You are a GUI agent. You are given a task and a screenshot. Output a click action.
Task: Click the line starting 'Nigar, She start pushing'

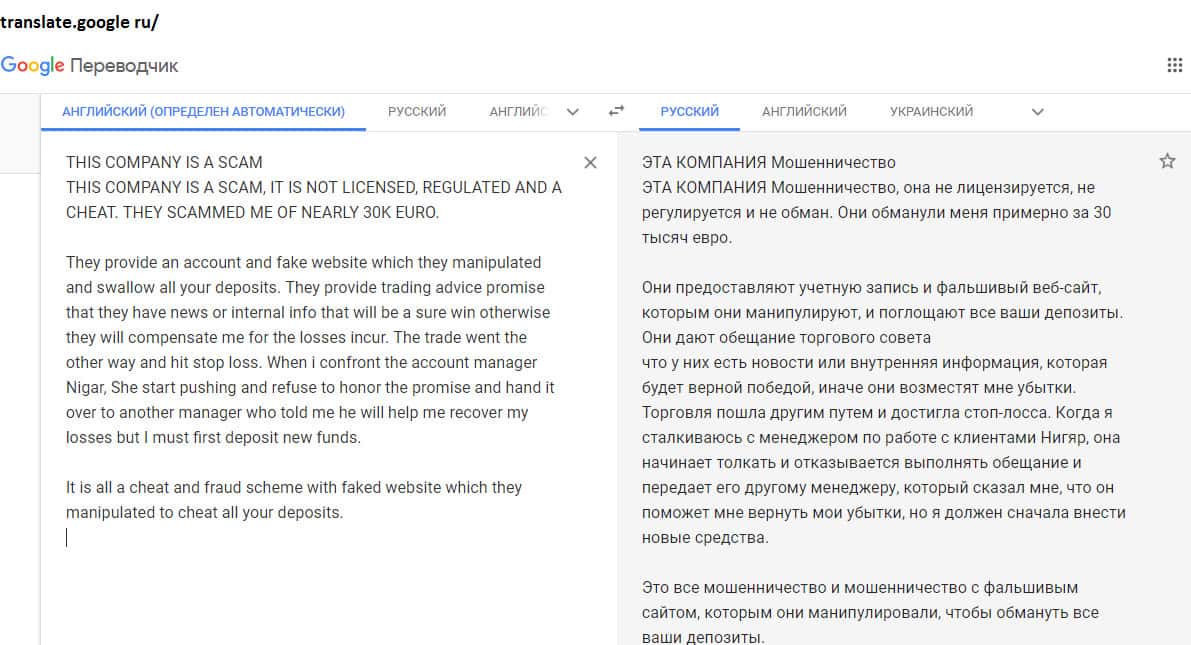coord(310,387)
